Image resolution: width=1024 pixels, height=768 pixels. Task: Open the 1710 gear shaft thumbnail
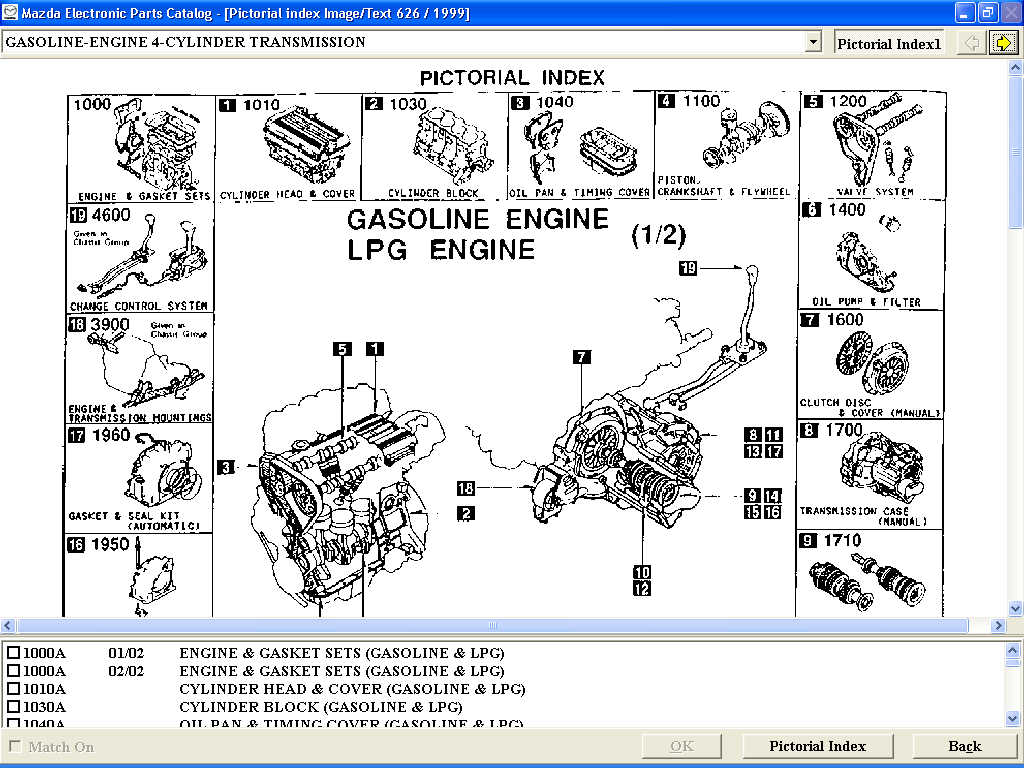pyautogui.click(x=869, y=573)
